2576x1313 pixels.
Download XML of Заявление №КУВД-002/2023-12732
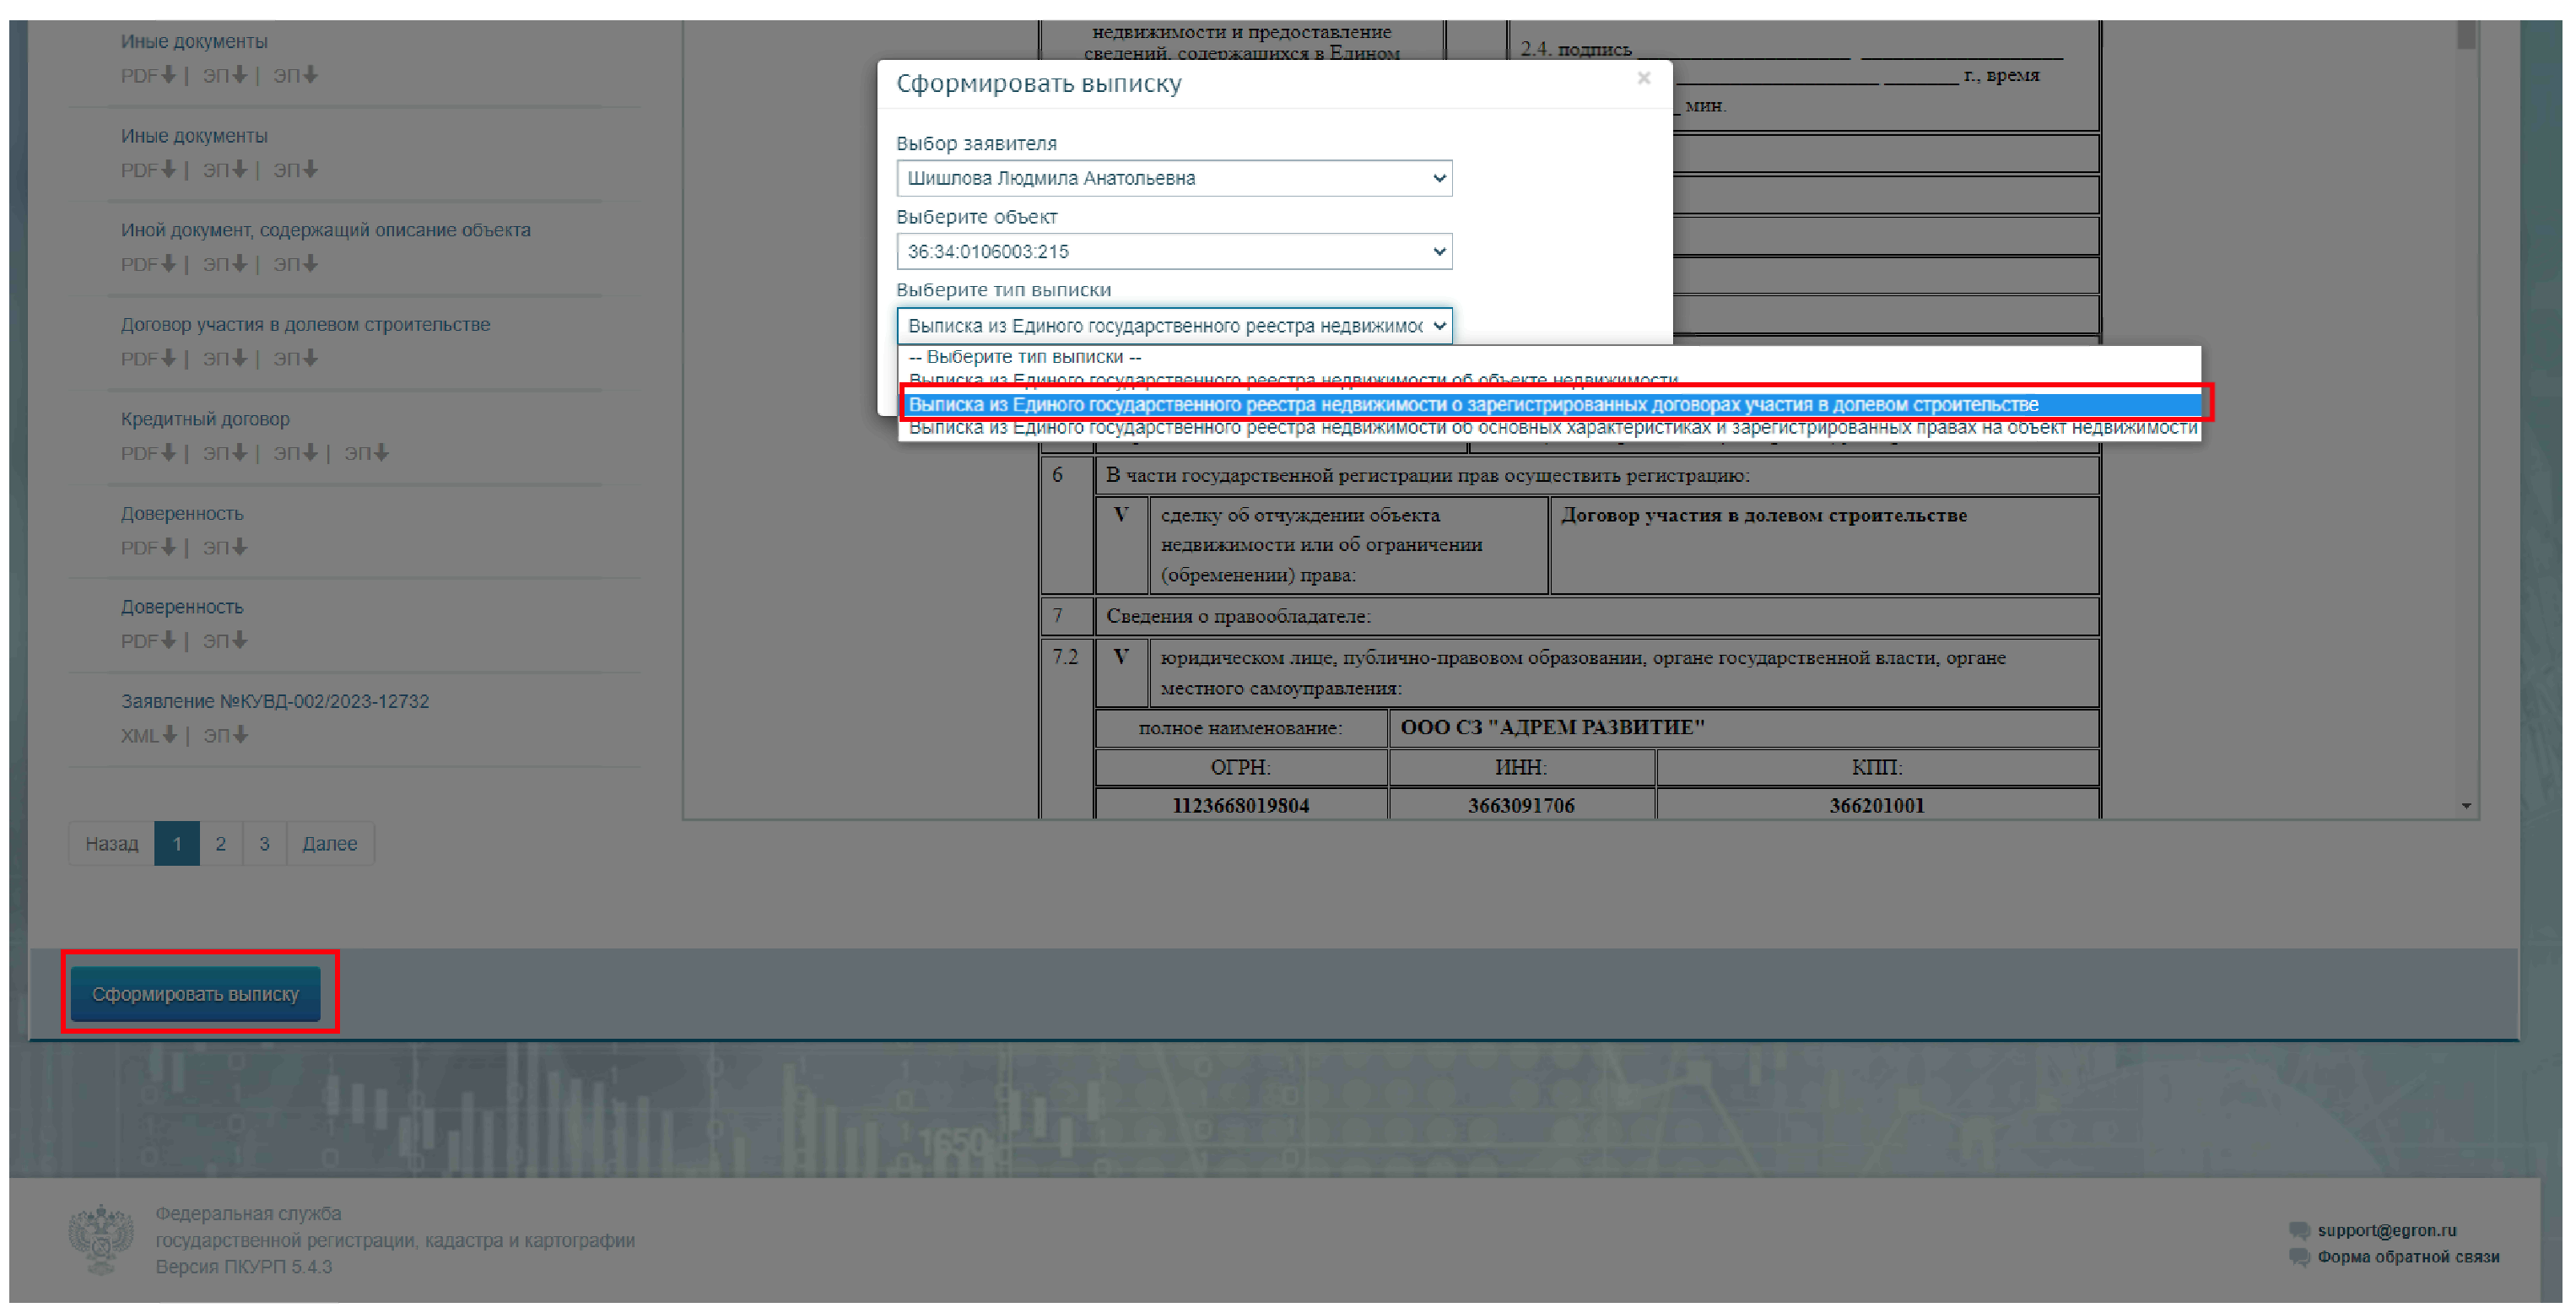[148, 736]
